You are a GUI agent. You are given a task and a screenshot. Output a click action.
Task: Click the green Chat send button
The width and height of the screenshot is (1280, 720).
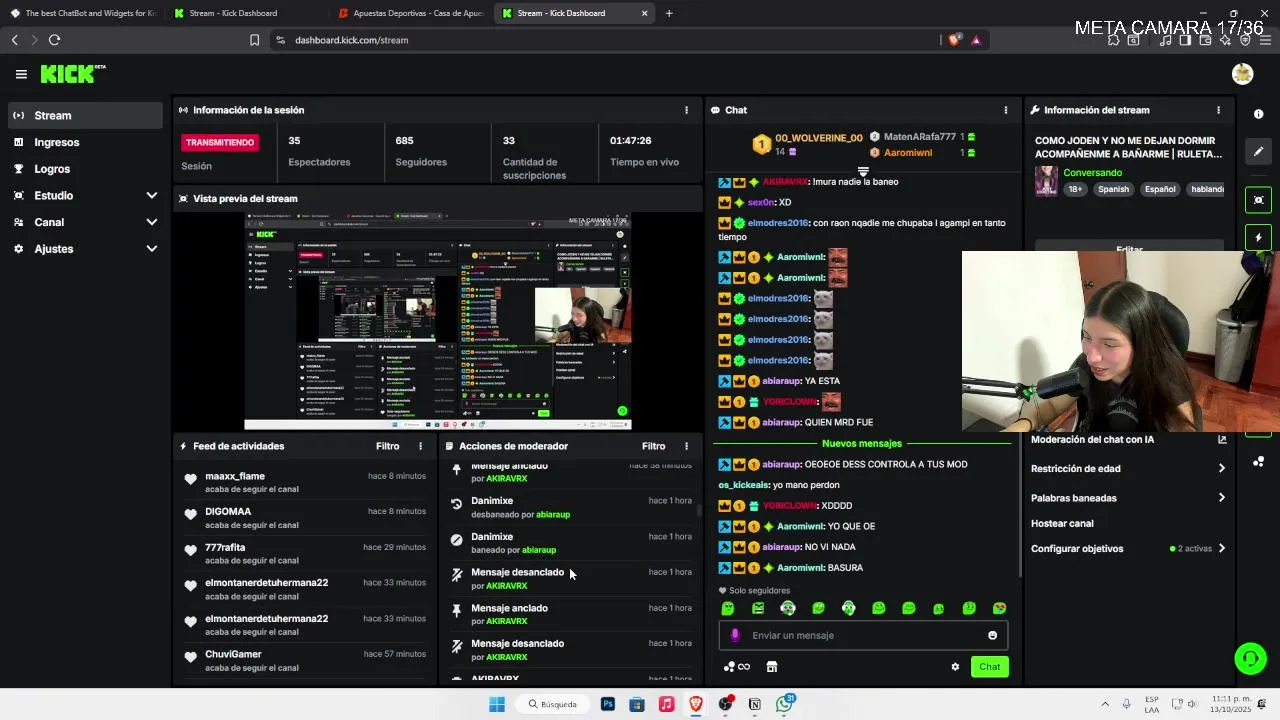point(989,667)
